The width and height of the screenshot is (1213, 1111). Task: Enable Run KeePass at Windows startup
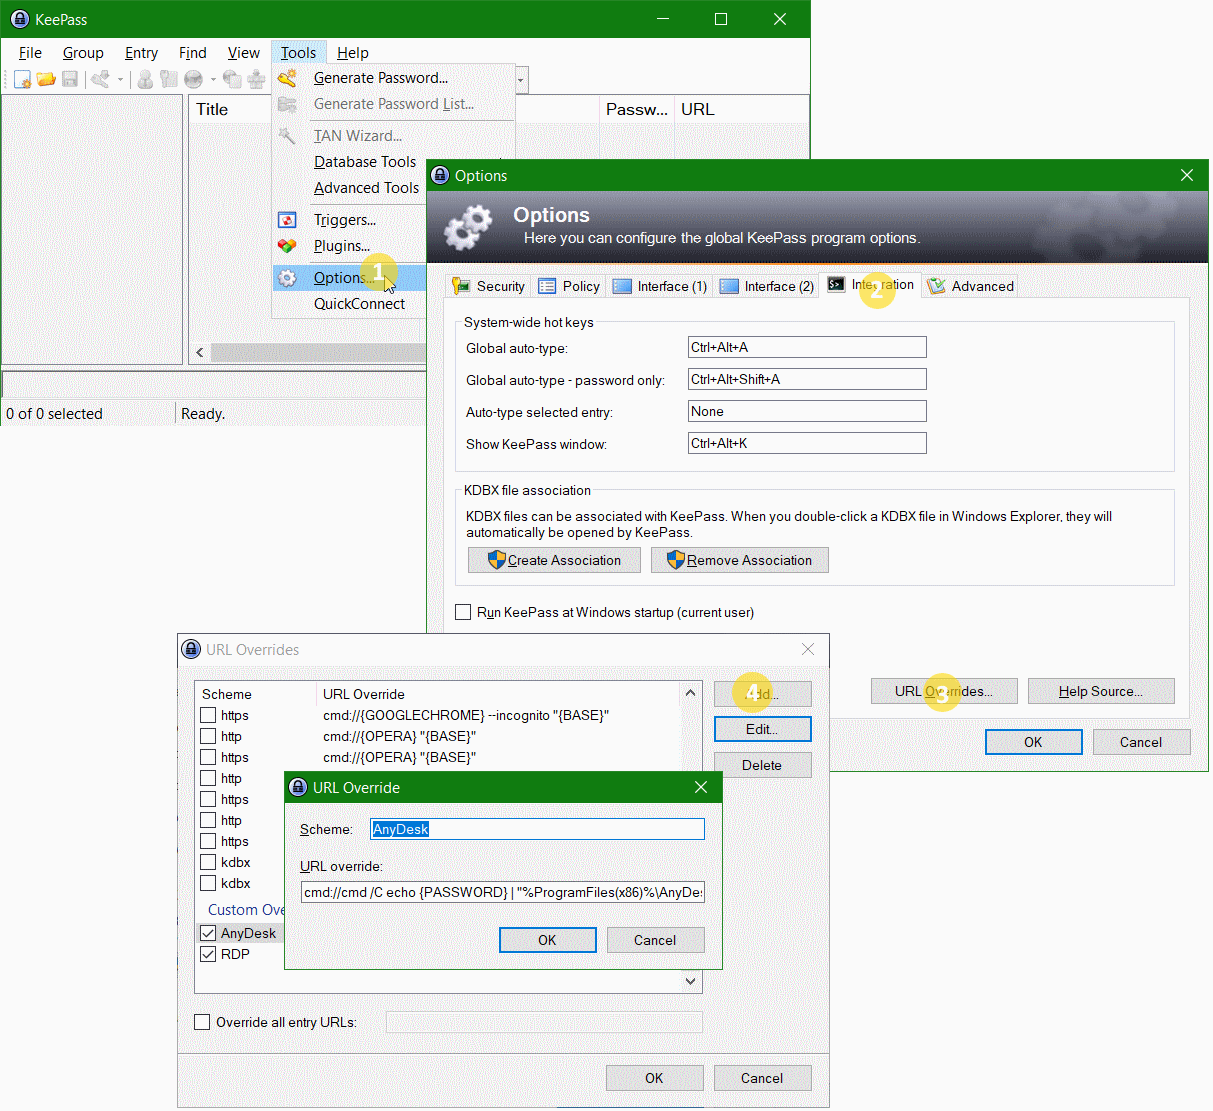463,612
